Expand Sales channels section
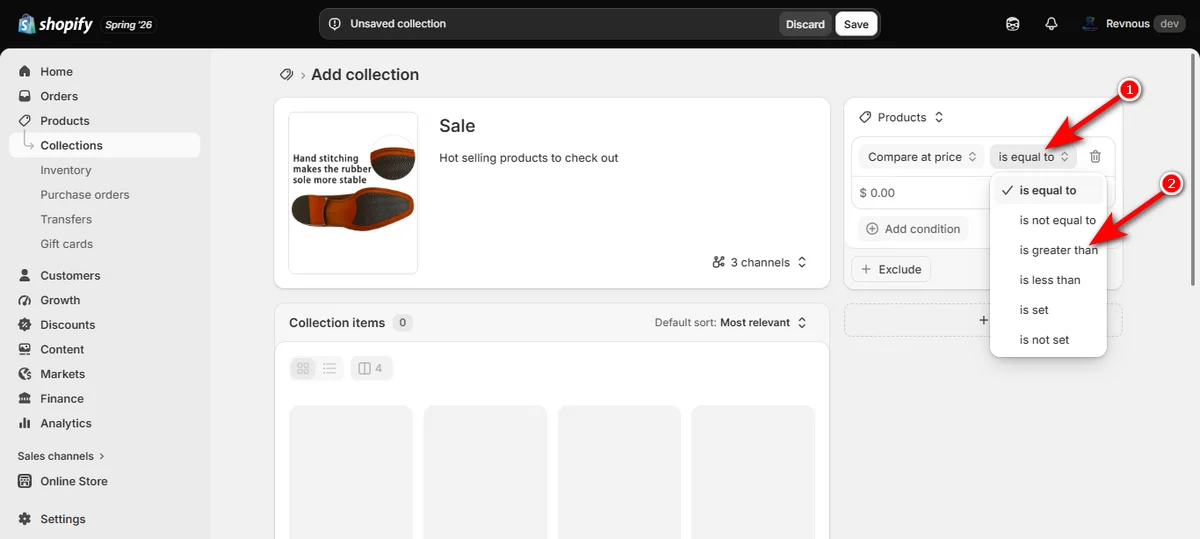Screen dimensions: 1200x539 pos(61,456)
